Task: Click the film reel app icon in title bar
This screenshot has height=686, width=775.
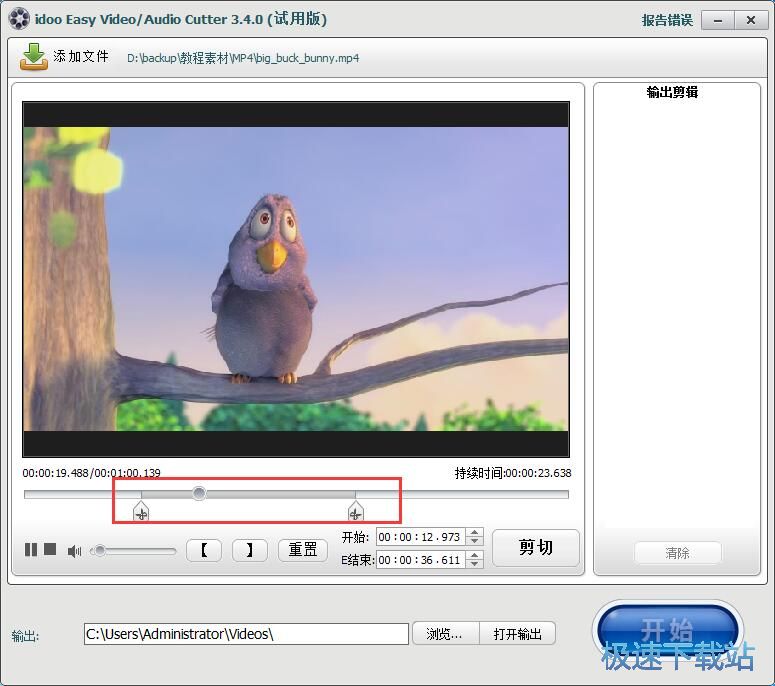Action: tap(19, 19)
